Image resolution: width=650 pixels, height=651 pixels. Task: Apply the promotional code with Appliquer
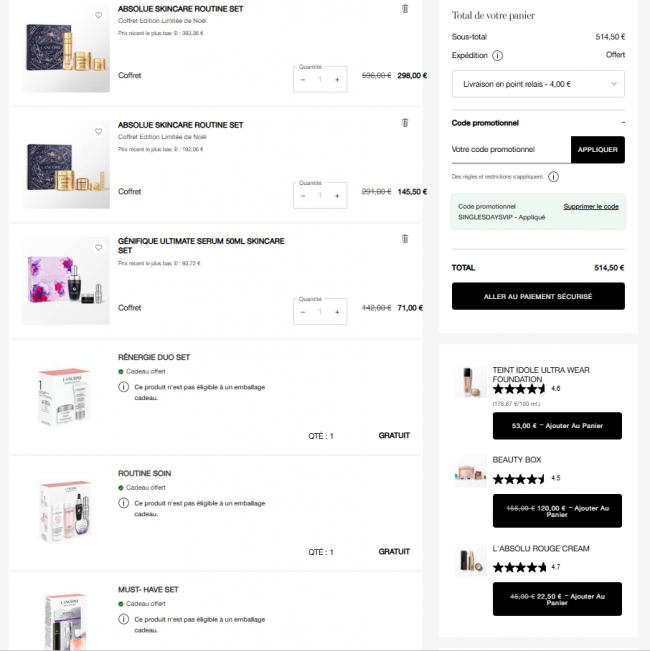point(598,149)
